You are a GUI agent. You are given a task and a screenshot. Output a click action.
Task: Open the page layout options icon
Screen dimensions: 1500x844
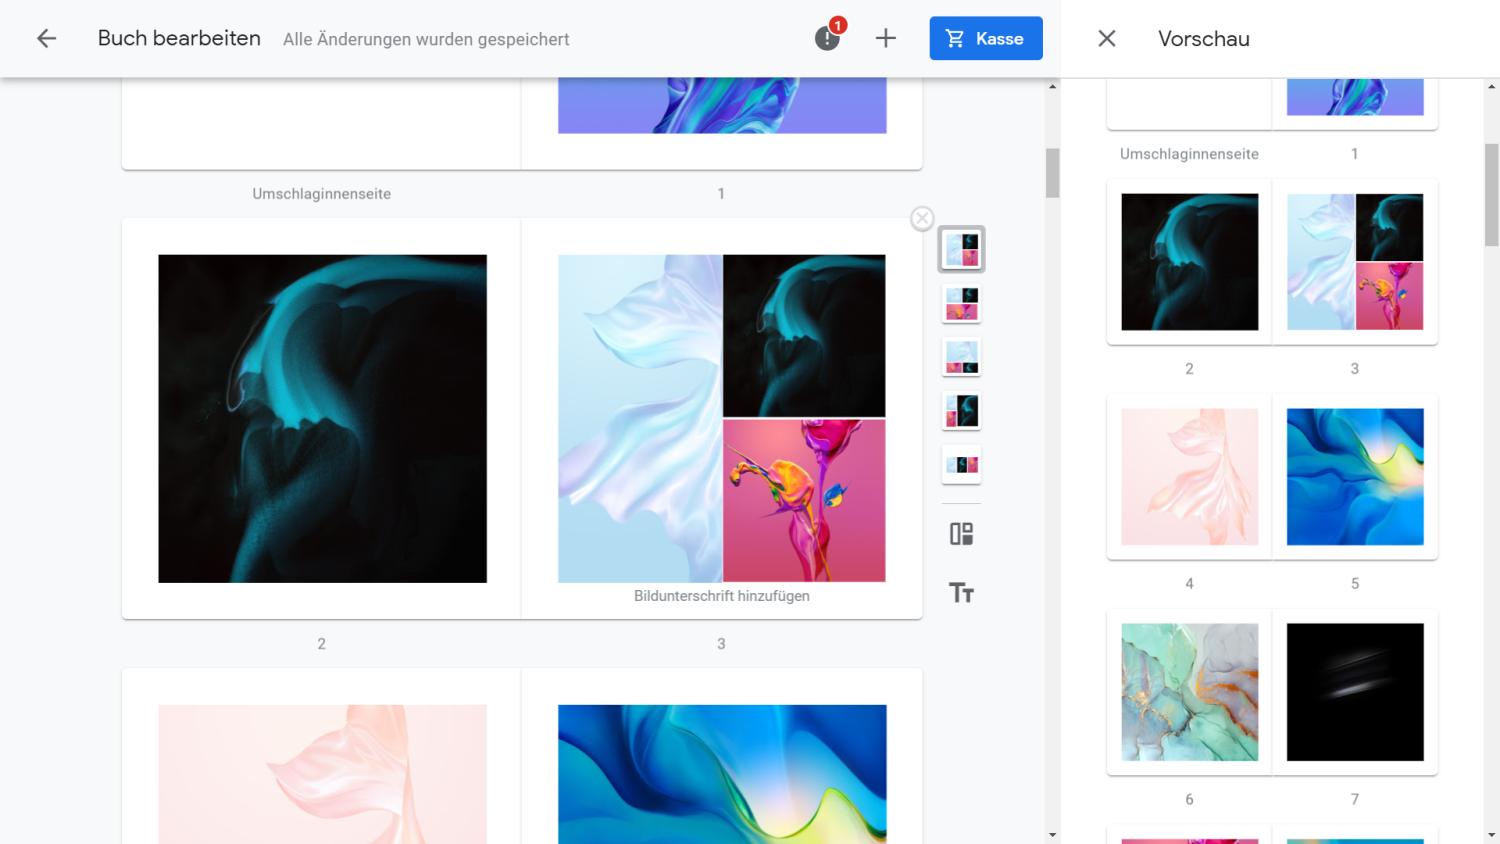tap(961, 534)
